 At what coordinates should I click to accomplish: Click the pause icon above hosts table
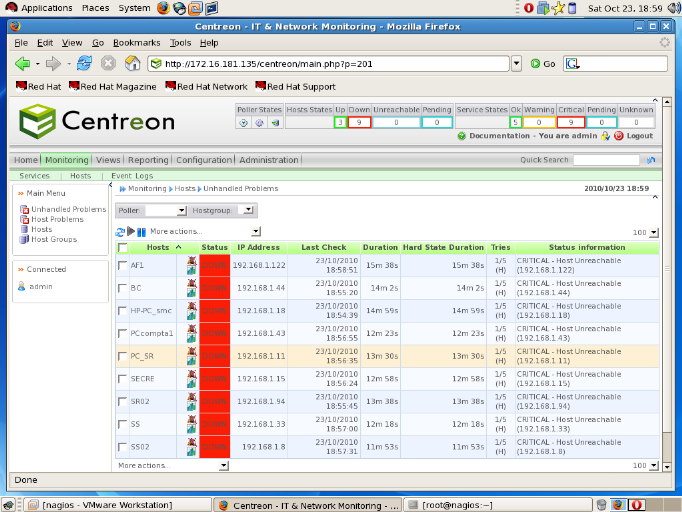click(142, 231)
